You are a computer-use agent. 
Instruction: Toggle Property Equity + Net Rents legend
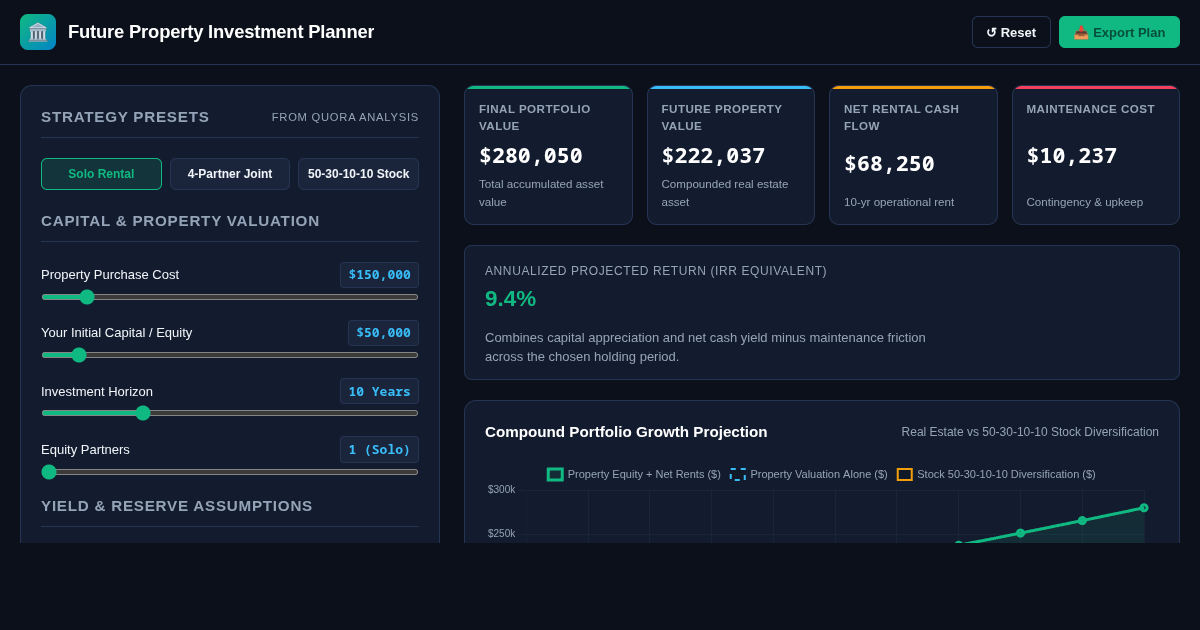coord(634,474)
